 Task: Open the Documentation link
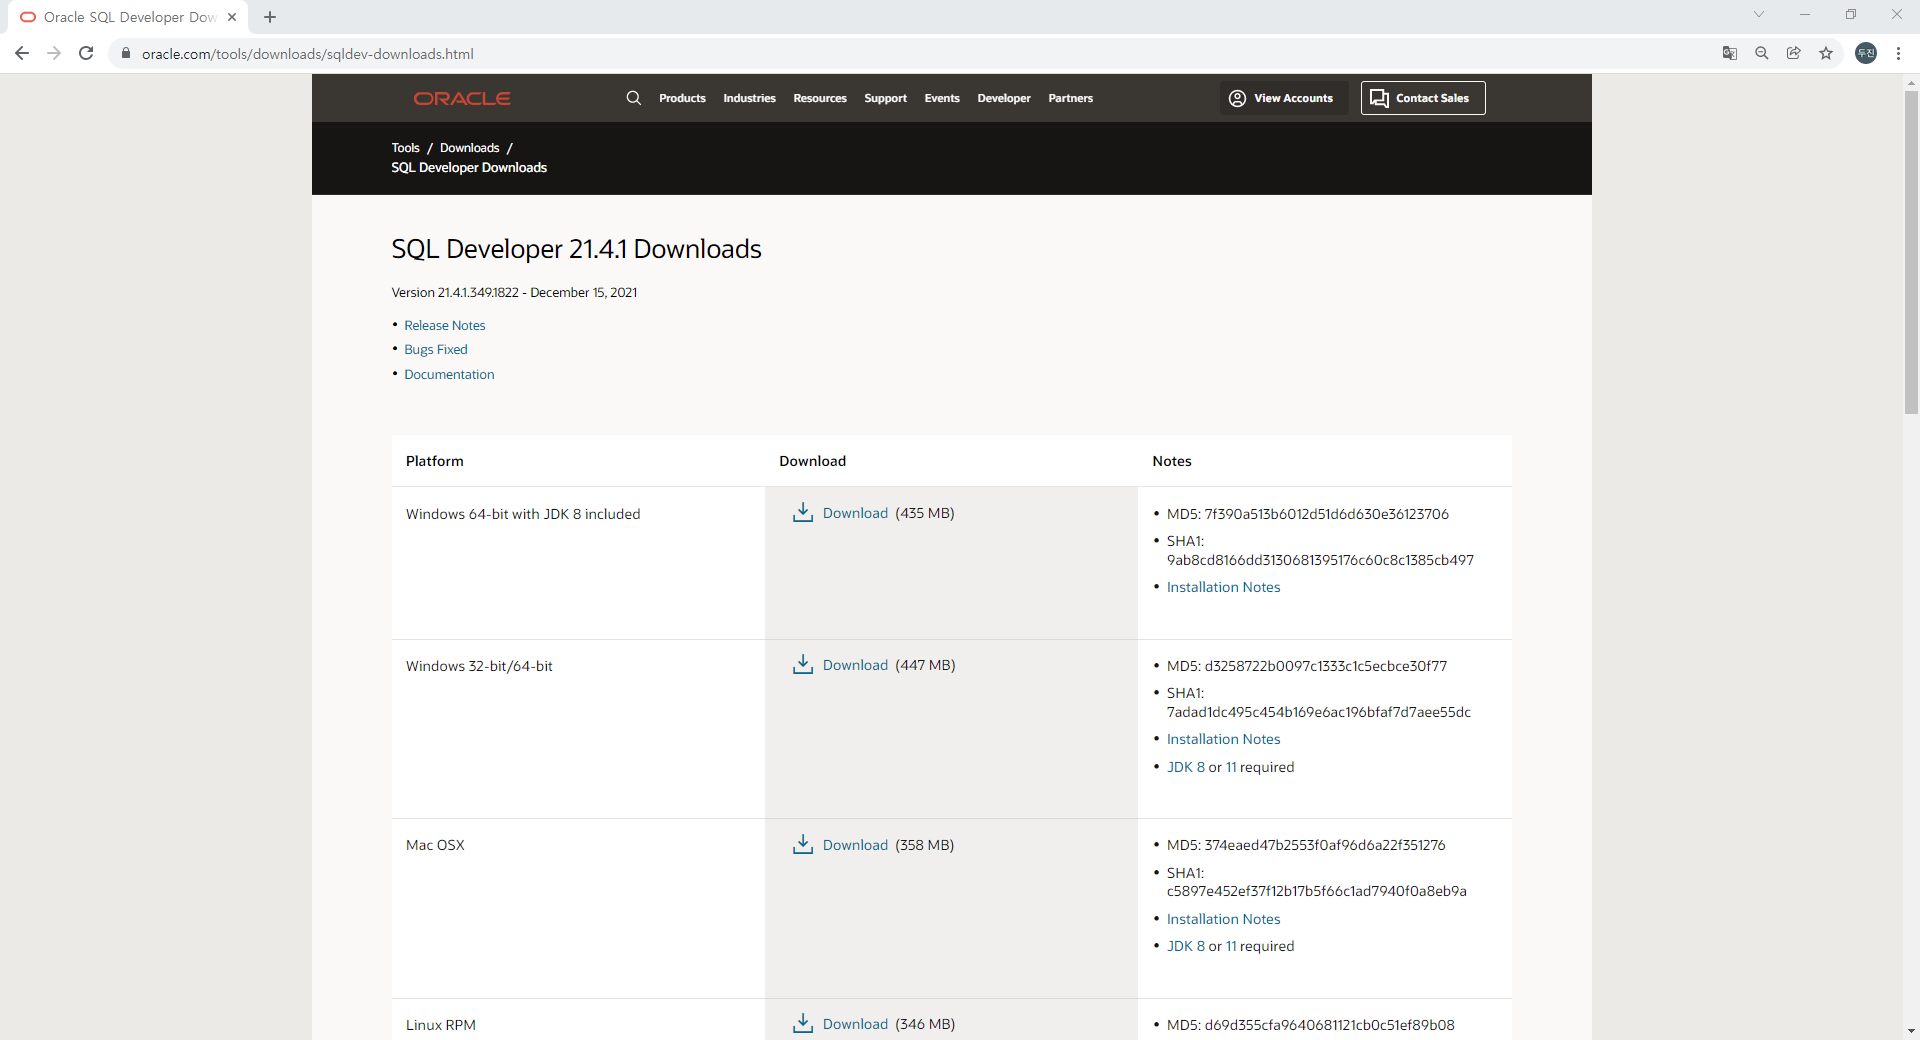click(449, 375)
